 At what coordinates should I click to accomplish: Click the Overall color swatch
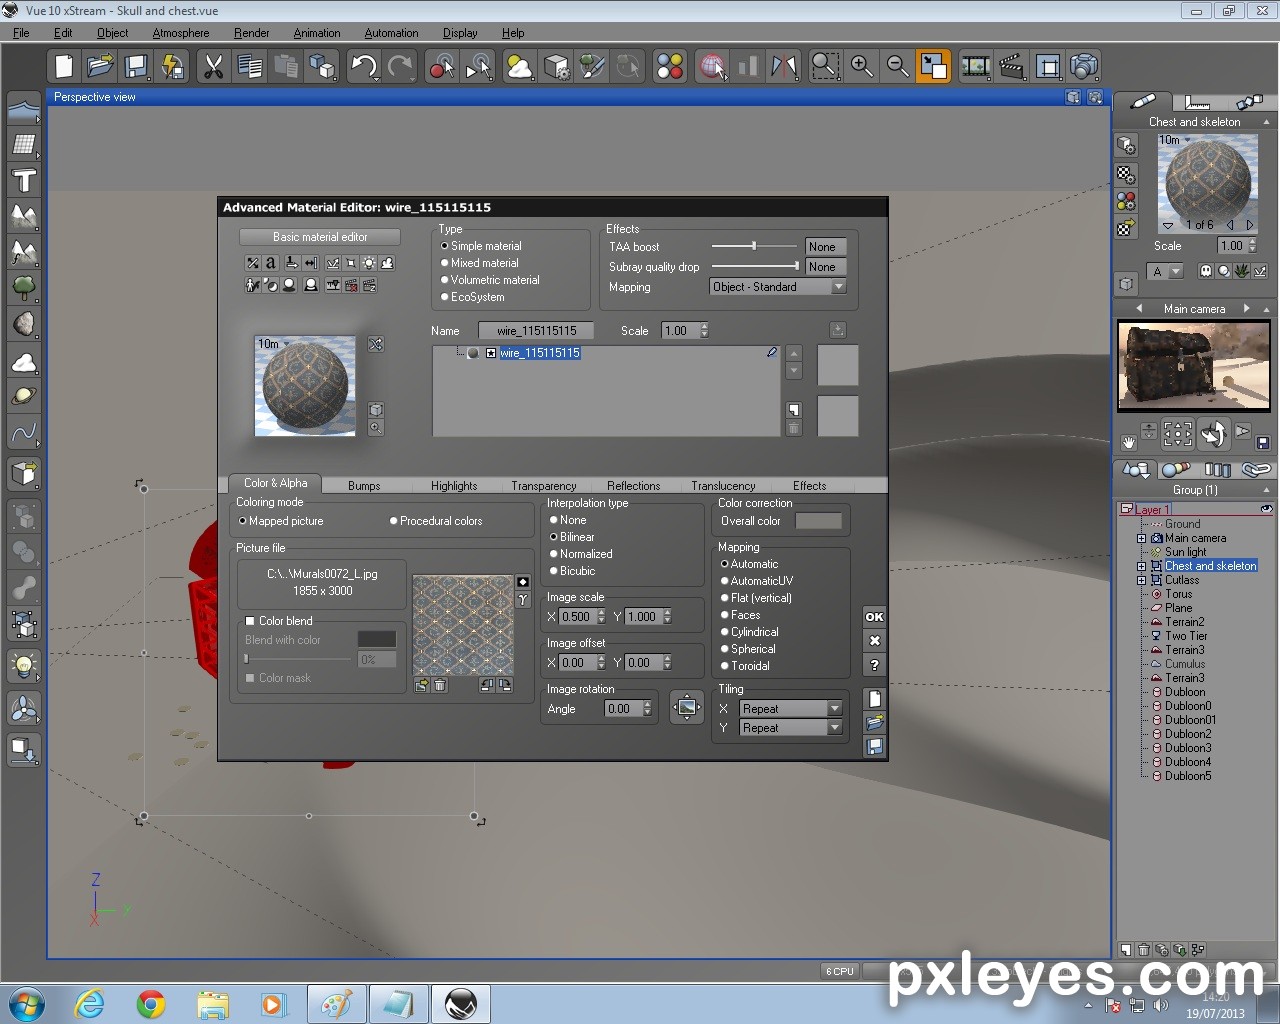[x=818, y=521]
